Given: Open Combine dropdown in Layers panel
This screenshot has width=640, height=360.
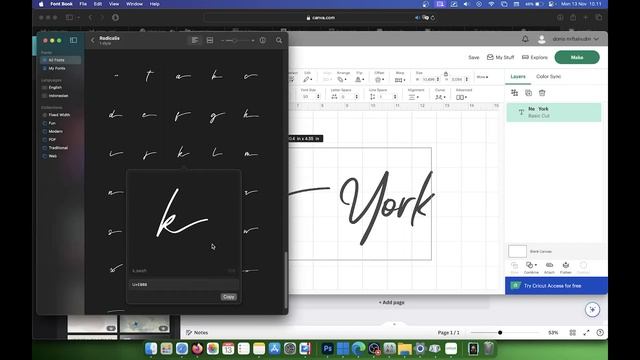Looking at the screenshot, I should 531,267.
